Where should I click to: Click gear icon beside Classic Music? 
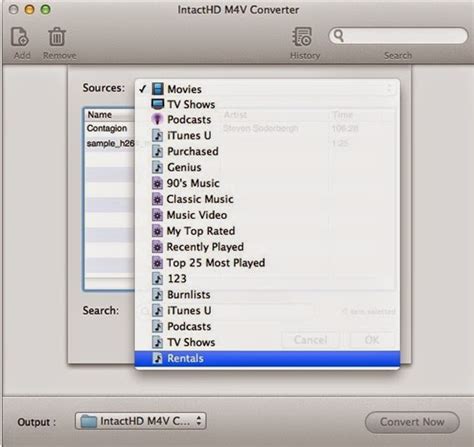[157, 199]
